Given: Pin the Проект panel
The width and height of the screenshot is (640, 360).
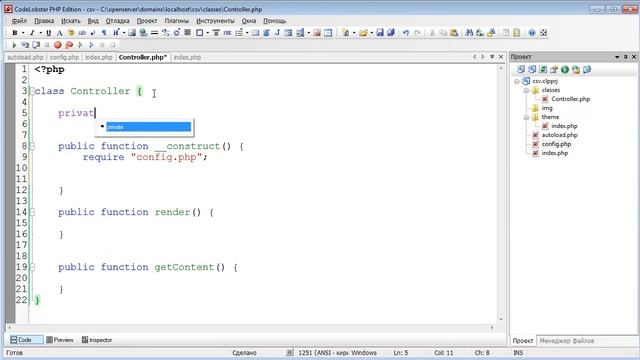Looking at the screenshot, I should pyautogui.click(x=626, y=57).
